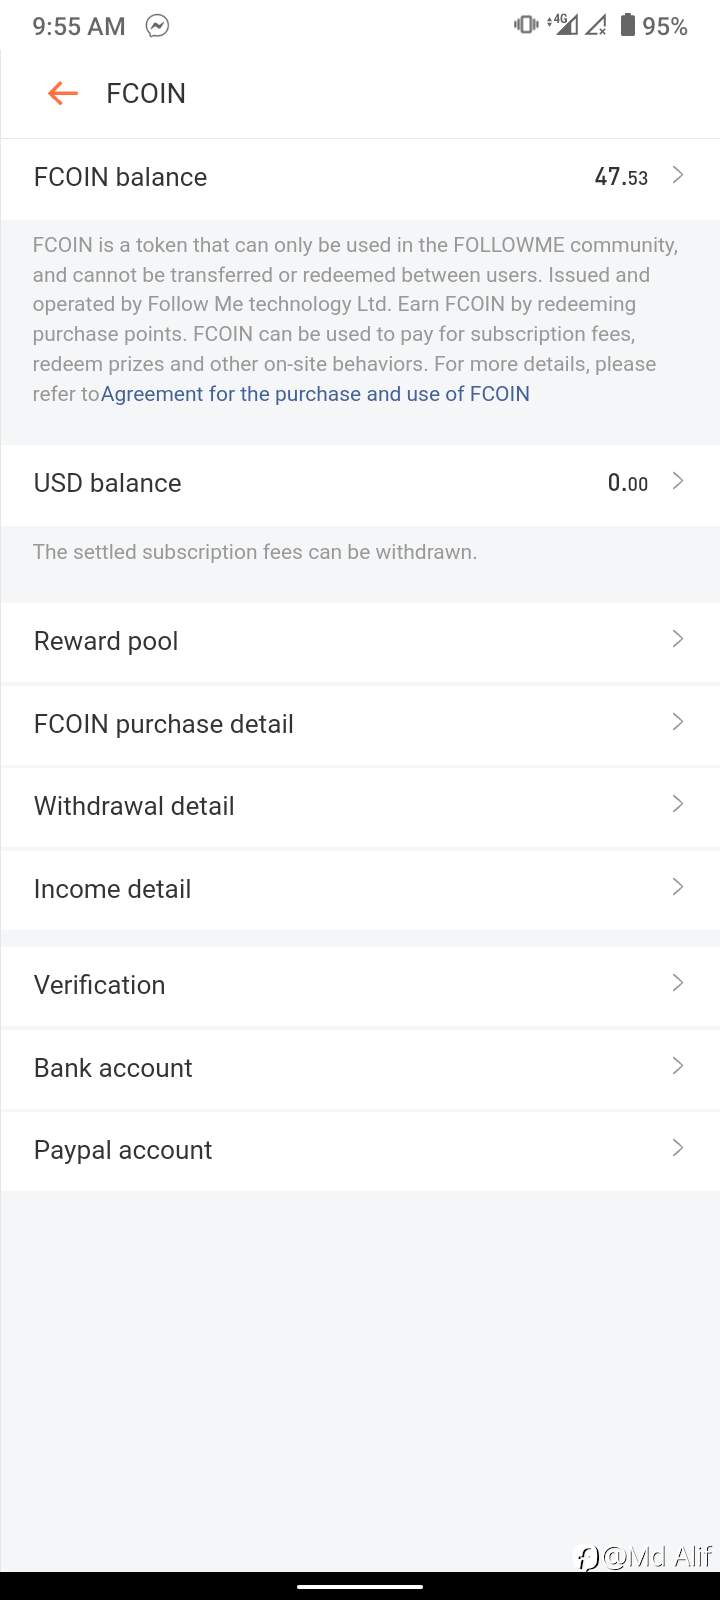Screen dimensions: 720x1600
Task: Tap the 0.00 USD balance value
Action: tap(628, 483)
